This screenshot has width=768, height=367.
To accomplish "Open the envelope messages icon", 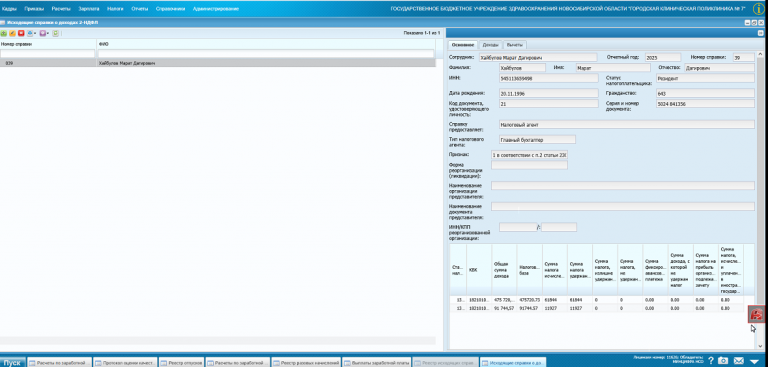I will tap(738, 361).
